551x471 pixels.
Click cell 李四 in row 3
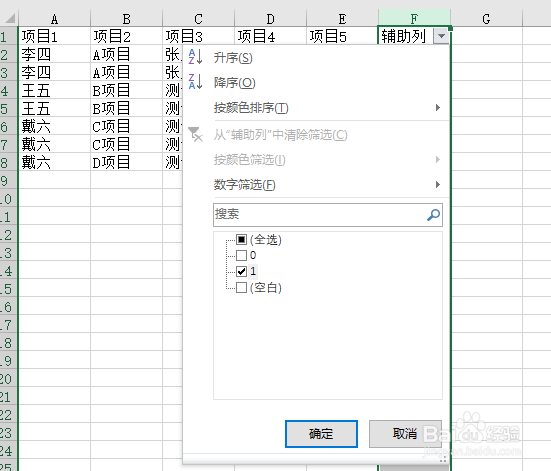[x=54, y=72]
